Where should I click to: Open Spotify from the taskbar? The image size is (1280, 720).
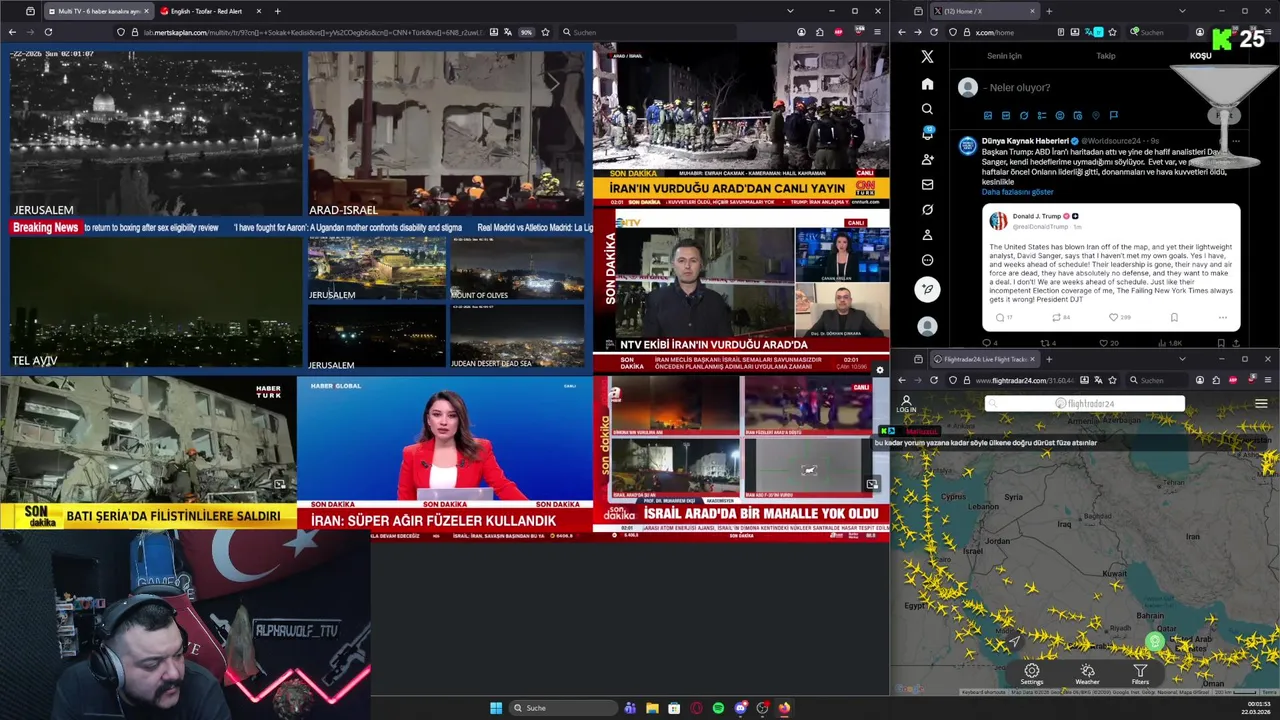(718, 708)
